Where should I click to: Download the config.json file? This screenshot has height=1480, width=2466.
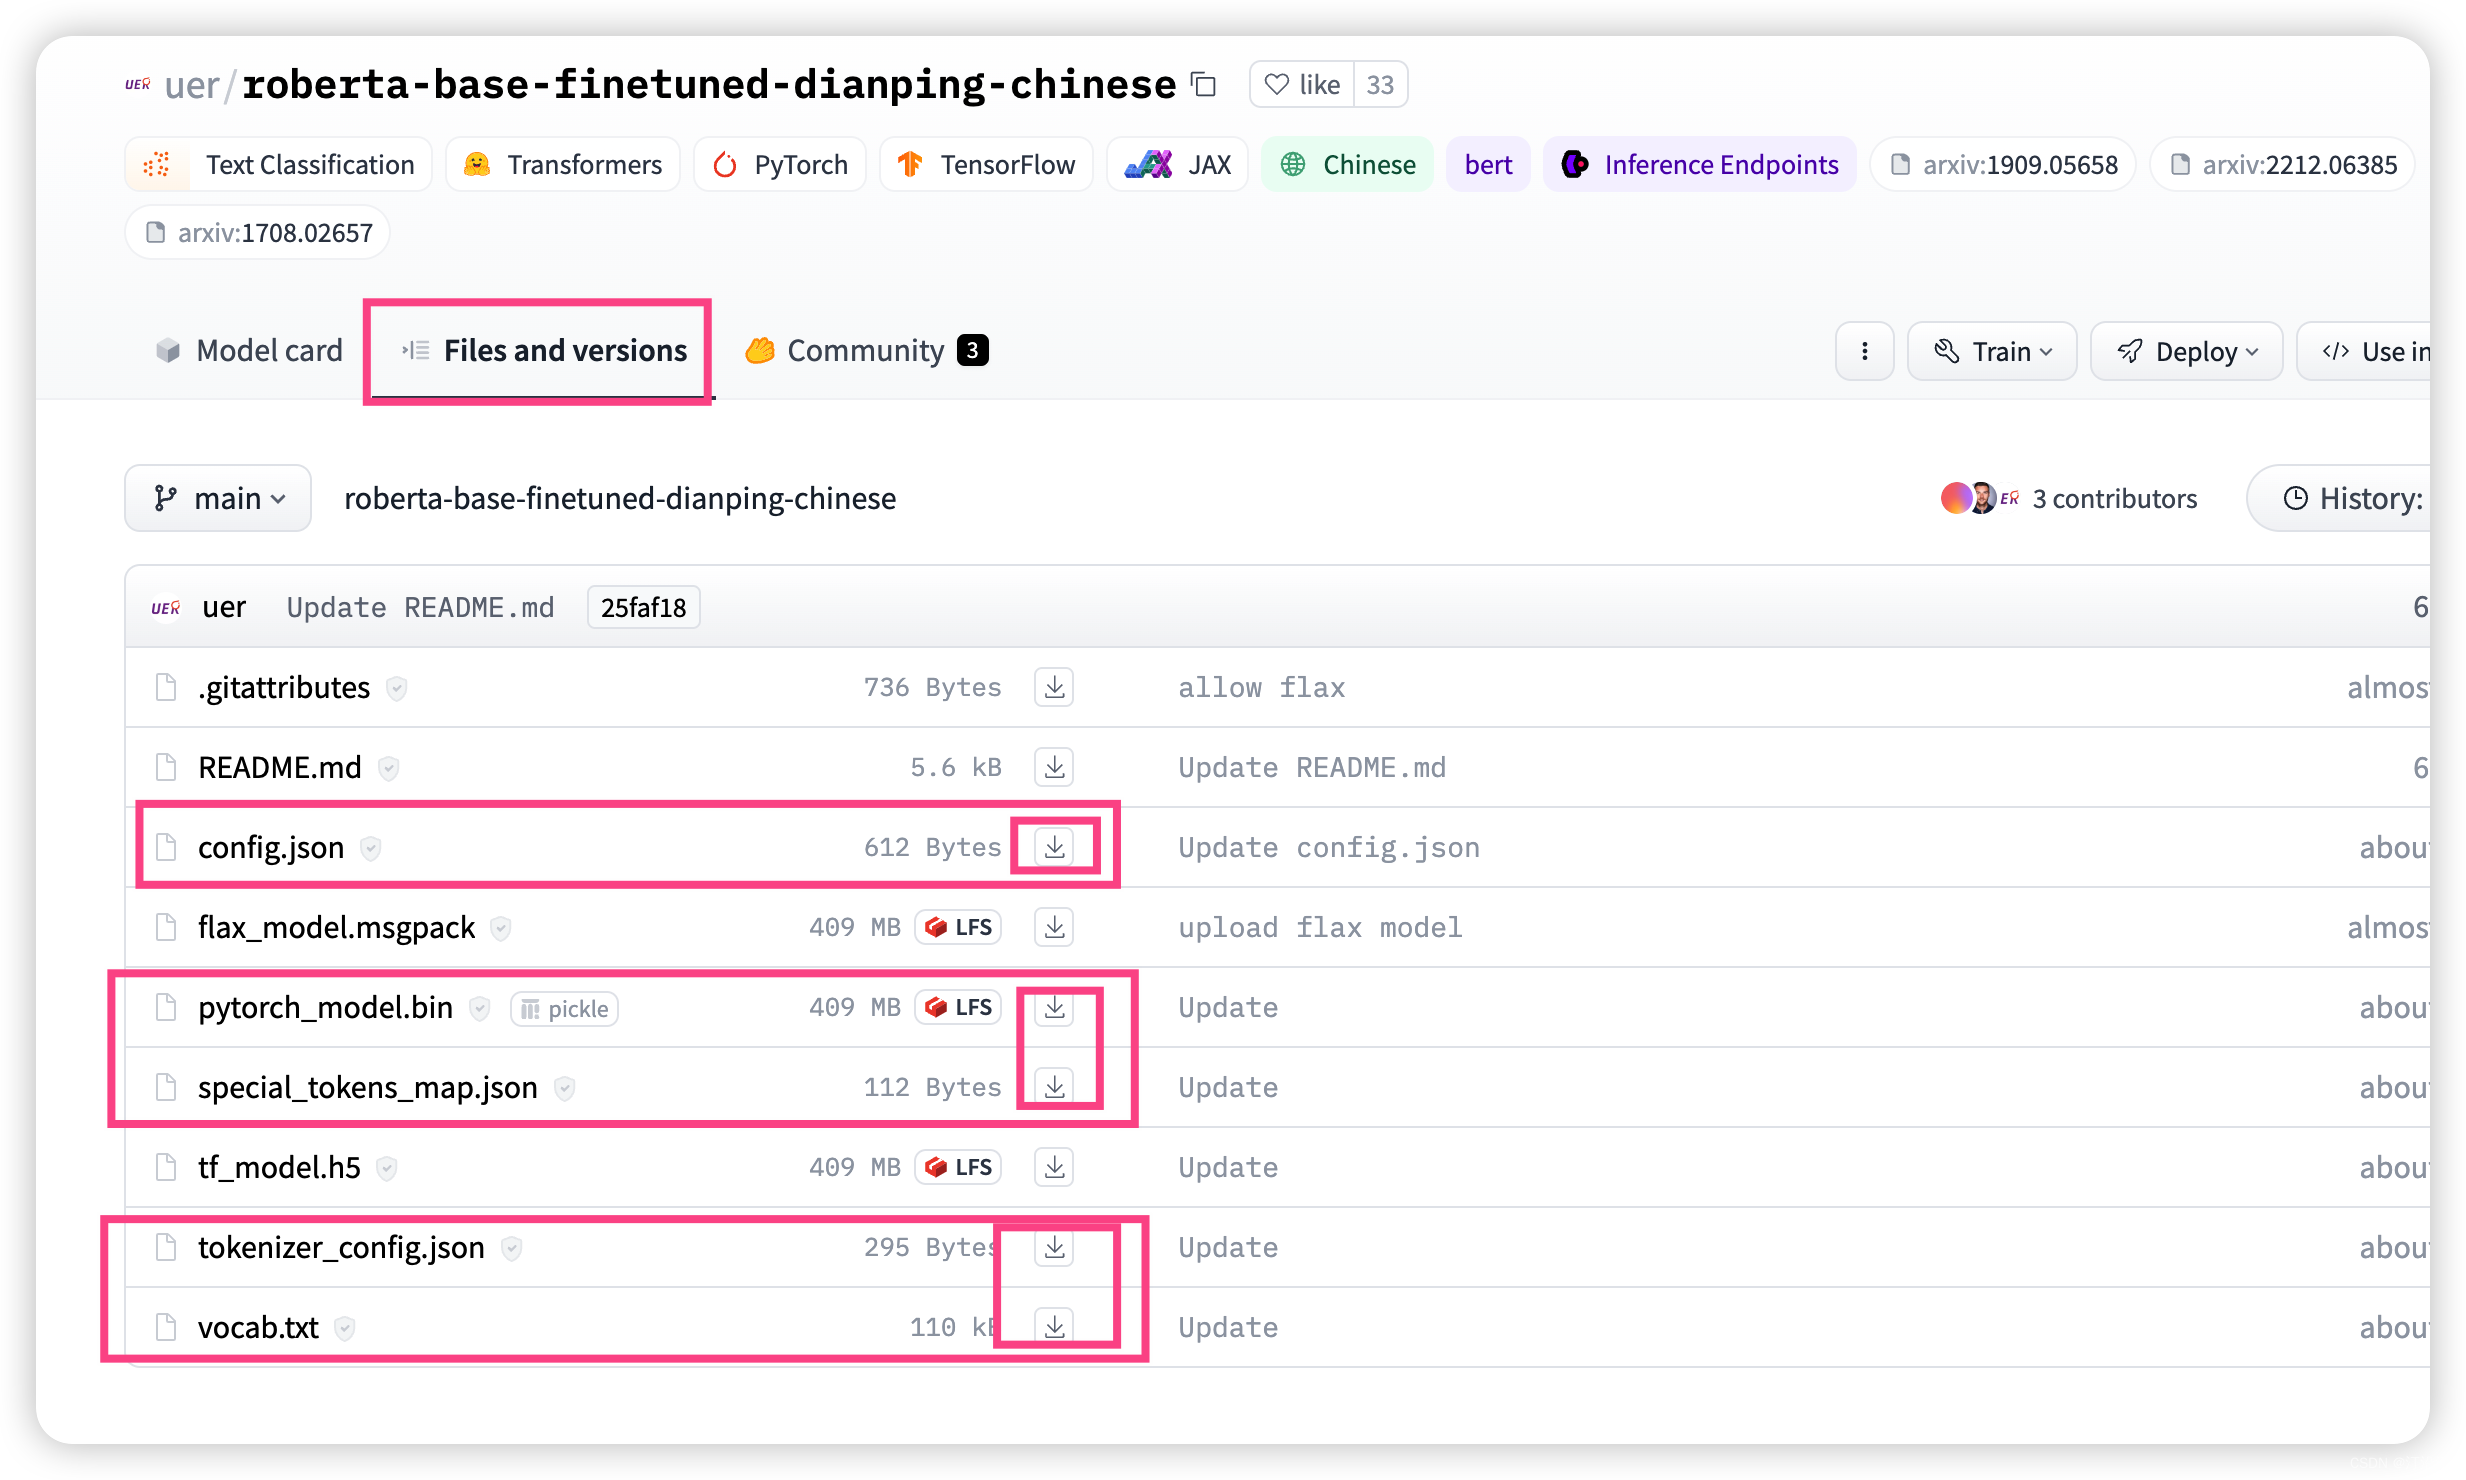1053,846
